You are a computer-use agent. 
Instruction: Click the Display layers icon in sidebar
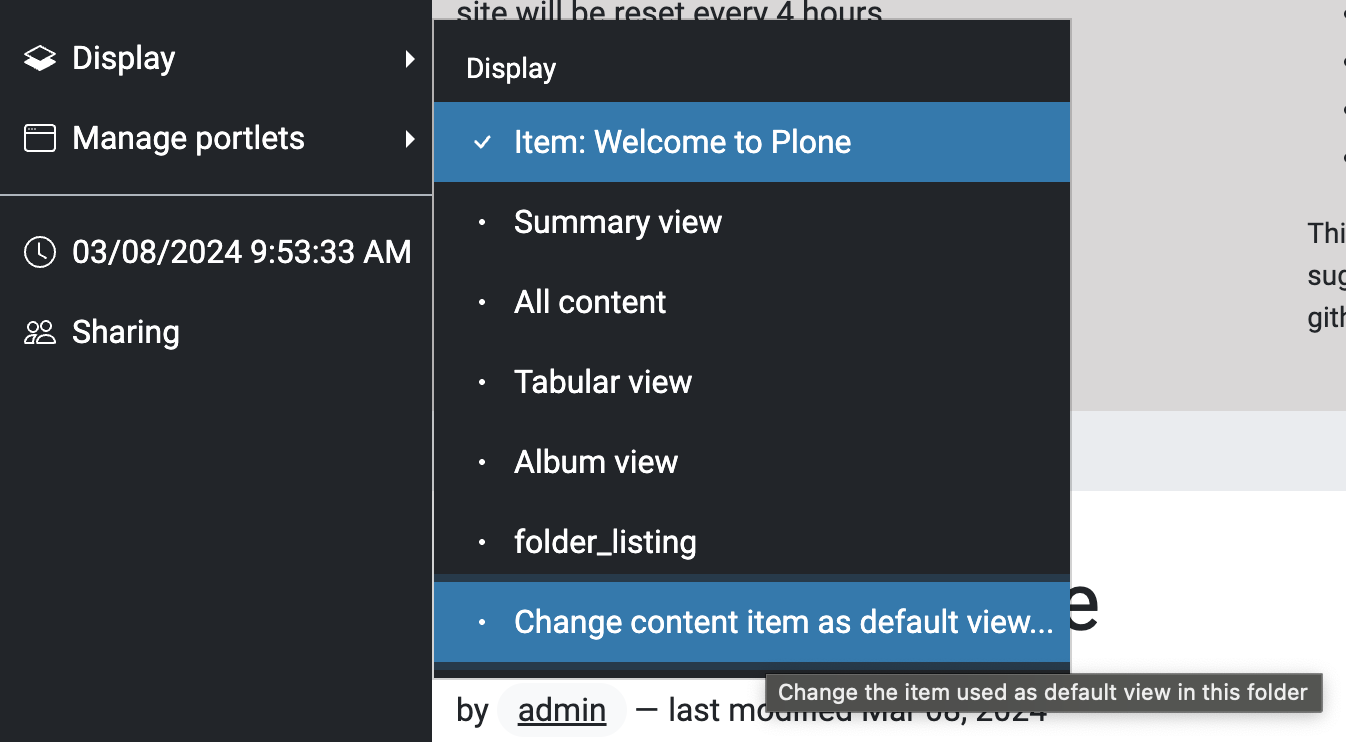click(x=40, y=59)
